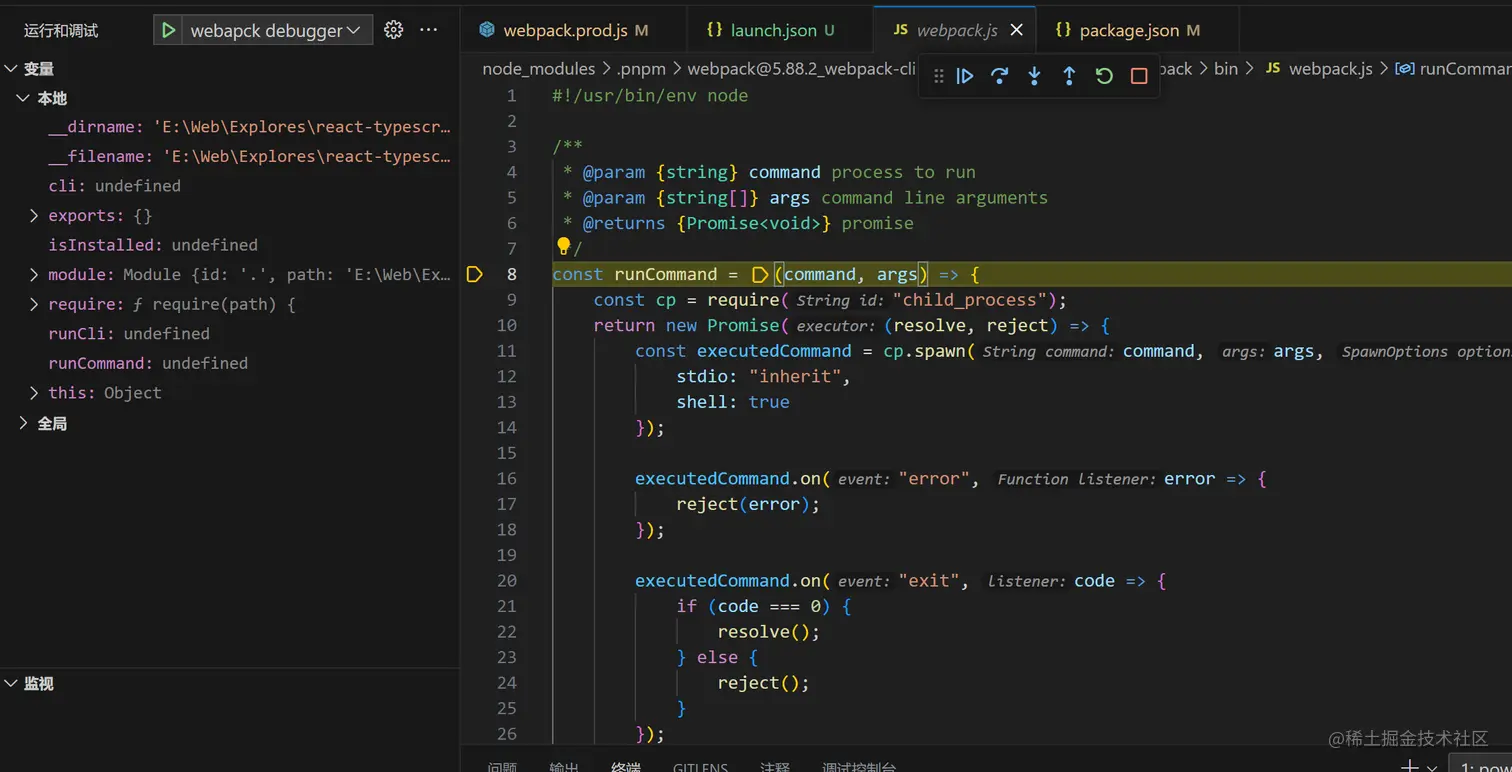Restart the debugging session
Screen dimensions: 1512x772
[1104, 76]
